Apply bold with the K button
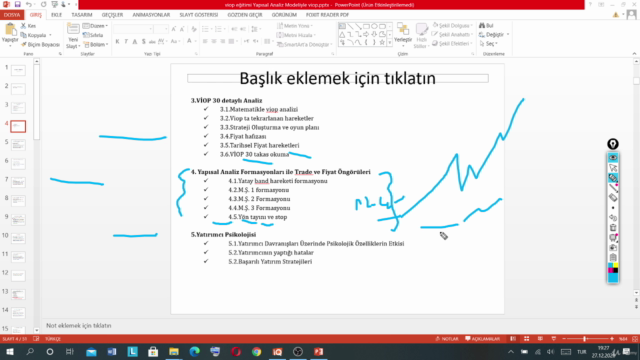 [118, 41]
